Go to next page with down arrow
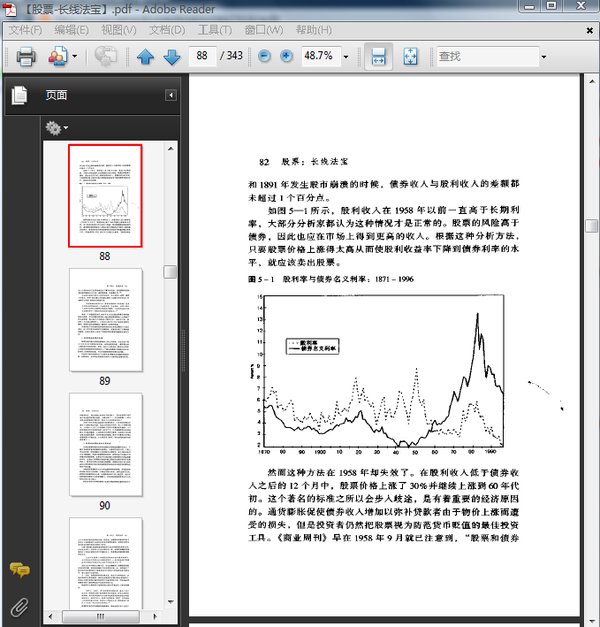600x627 pixels. (x=172, y=56)
